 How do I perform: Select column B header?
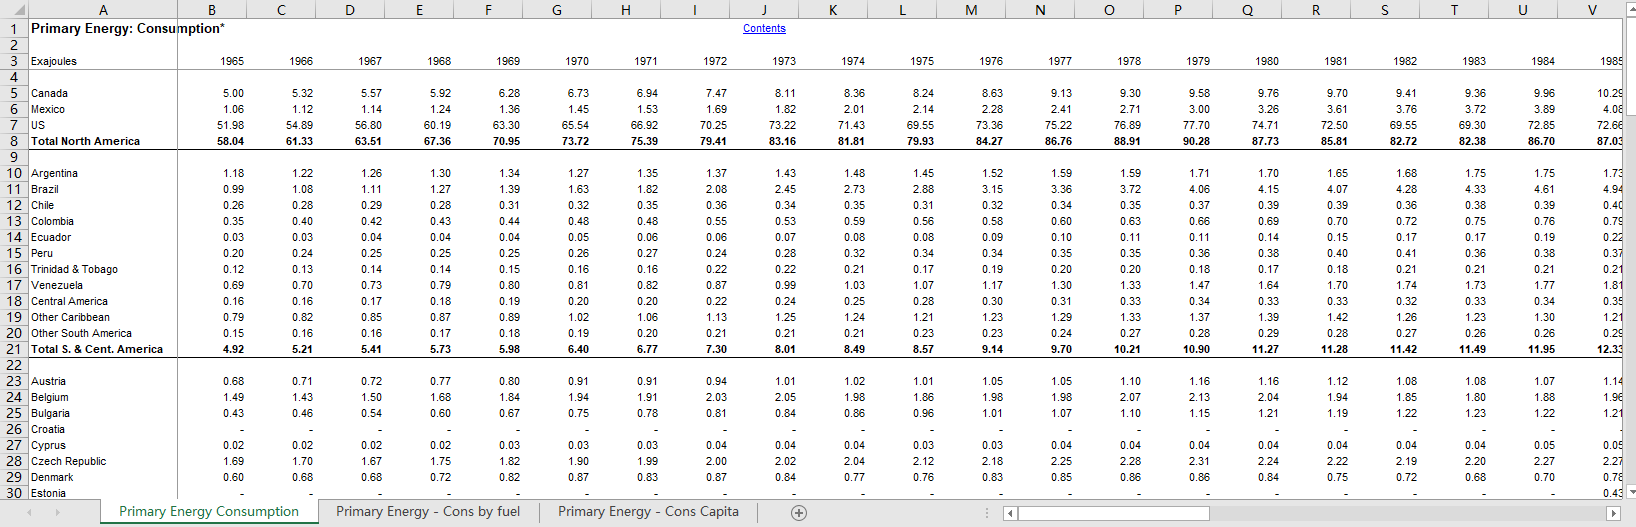tap(212, 10)
